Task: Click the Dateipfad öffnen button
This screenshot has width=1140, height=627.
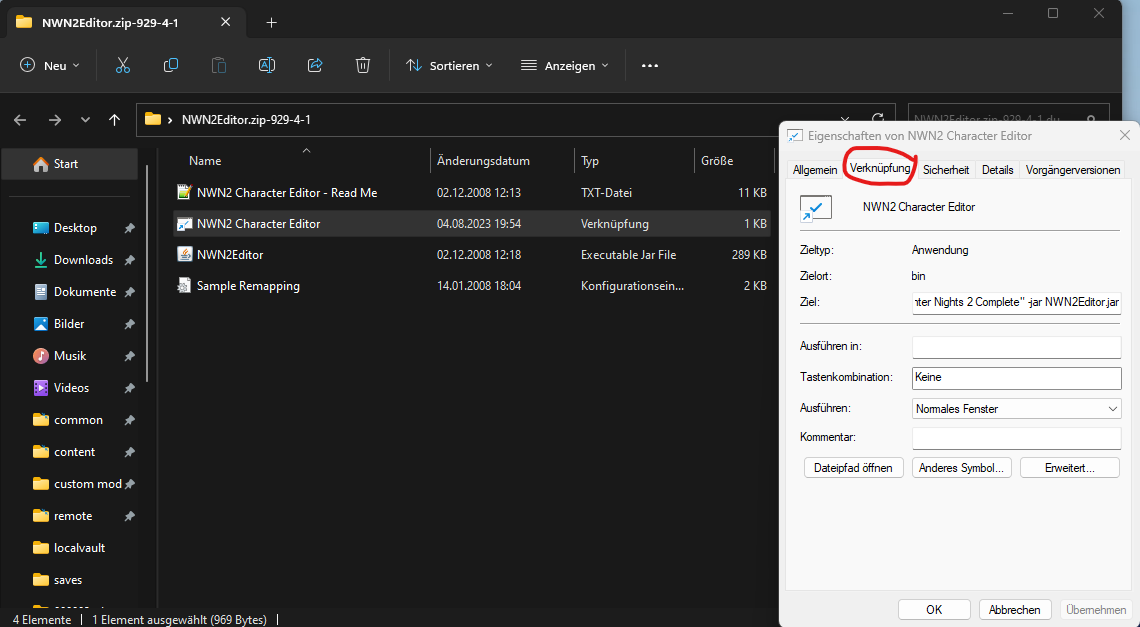Action: (854, 468)
